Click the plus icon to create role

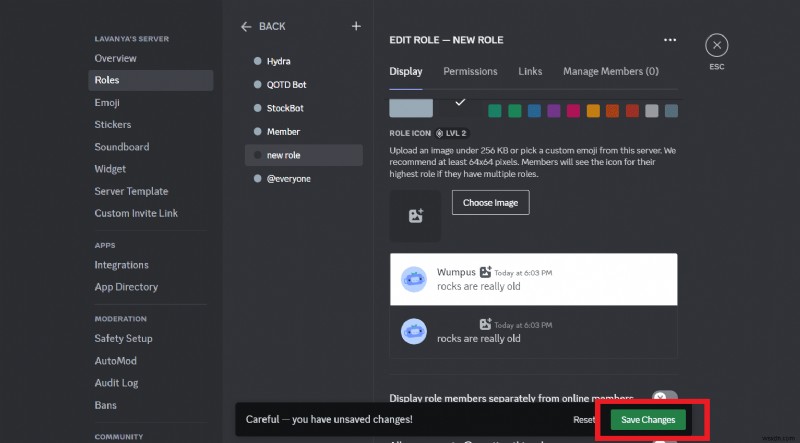[x=356, y=27]
